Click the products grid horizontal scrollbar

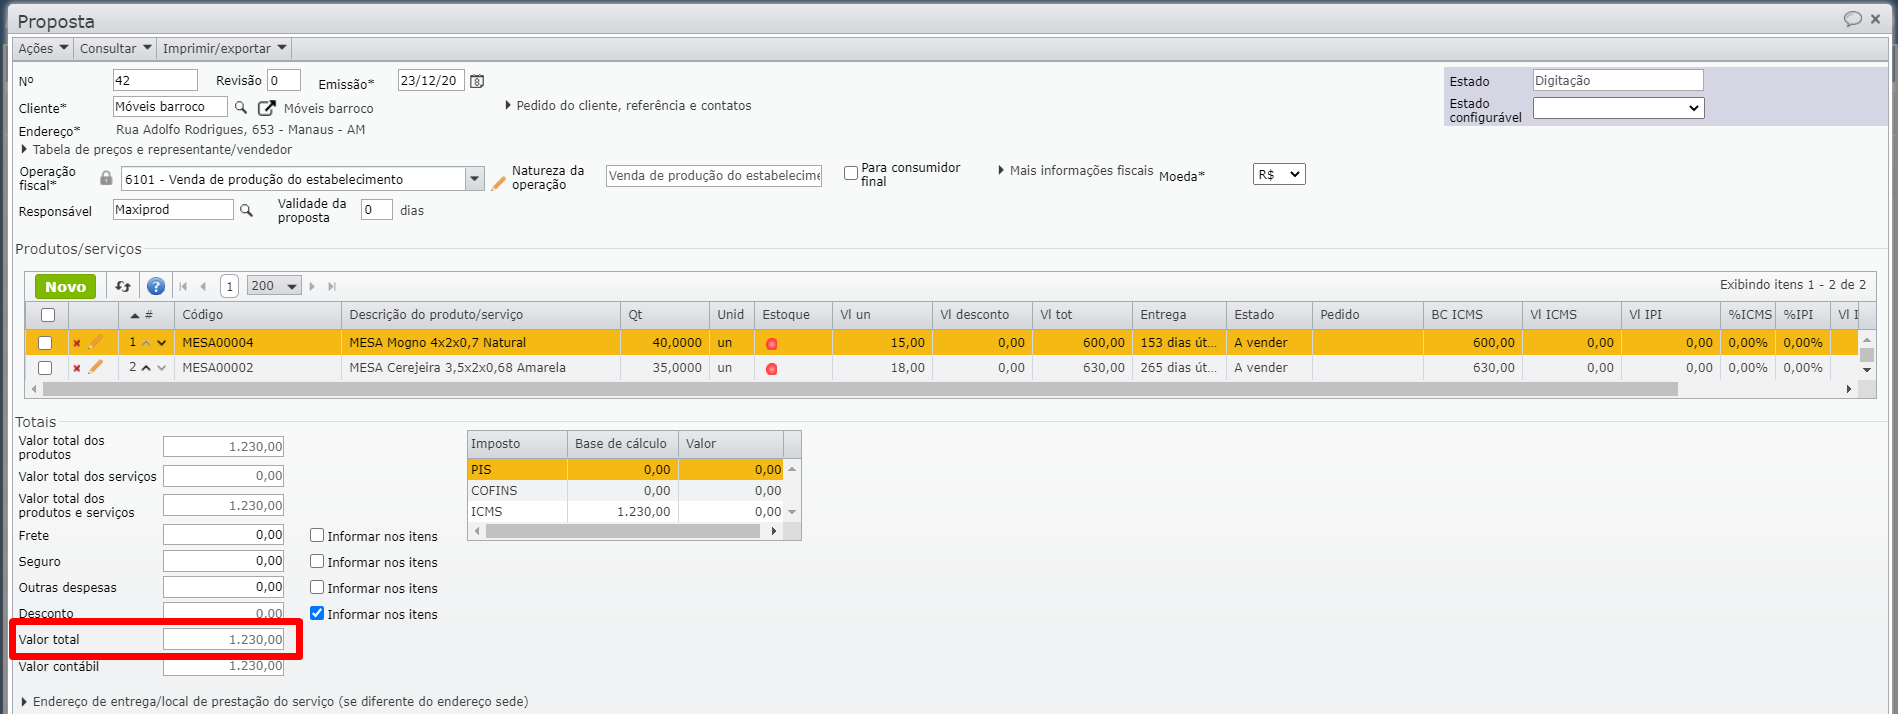[860, 389]
